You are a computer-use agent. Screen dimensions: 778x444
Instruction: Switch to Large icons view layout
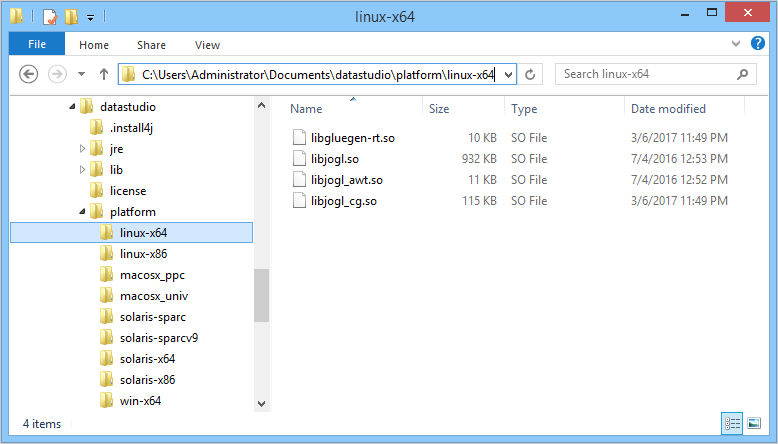753,423
